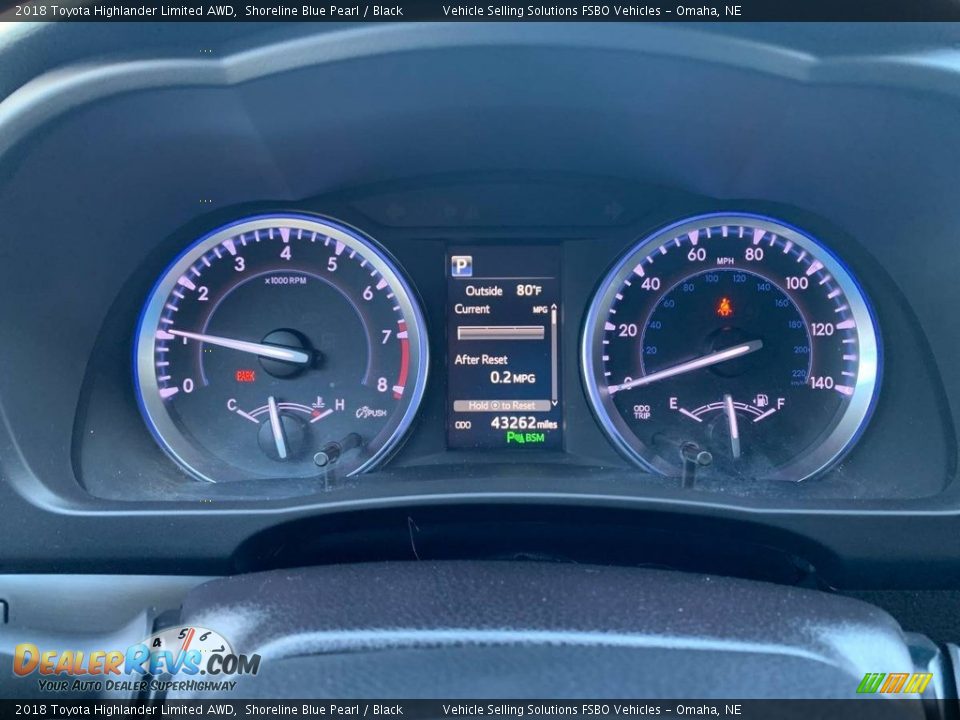Click the red coolant temperature icon

(x=318, y=404)
